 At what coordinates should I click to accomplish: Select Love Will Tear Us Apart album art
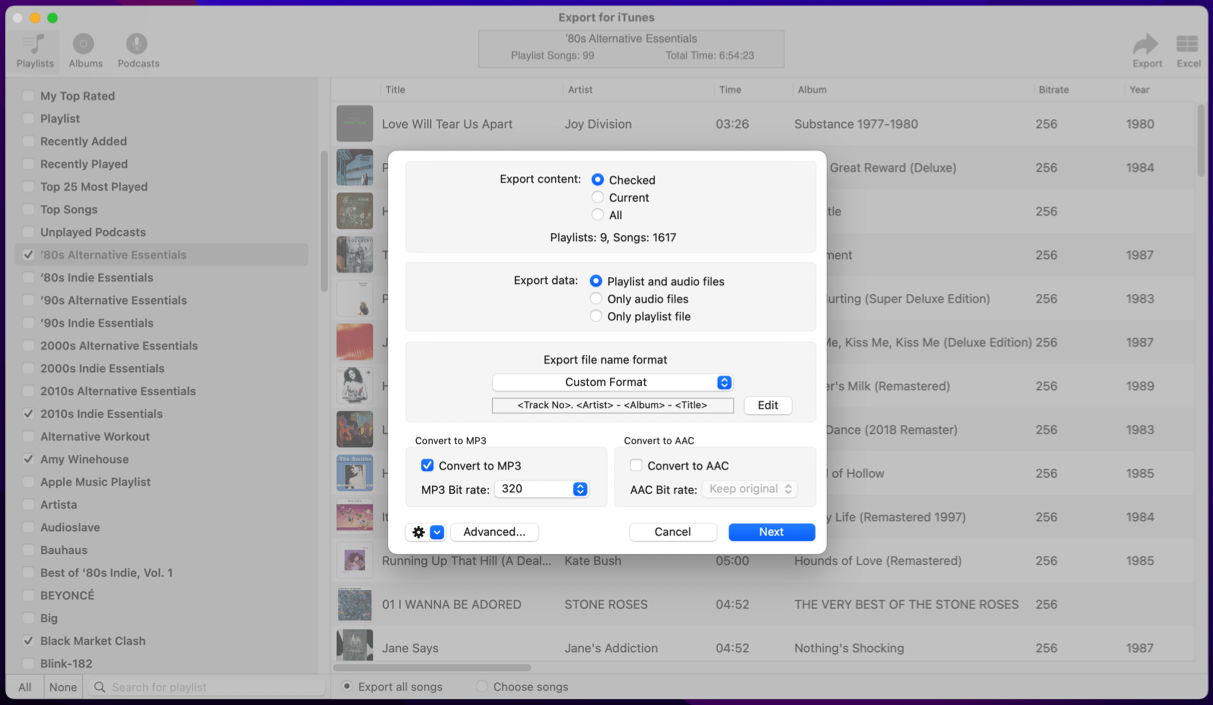(355, 124)
